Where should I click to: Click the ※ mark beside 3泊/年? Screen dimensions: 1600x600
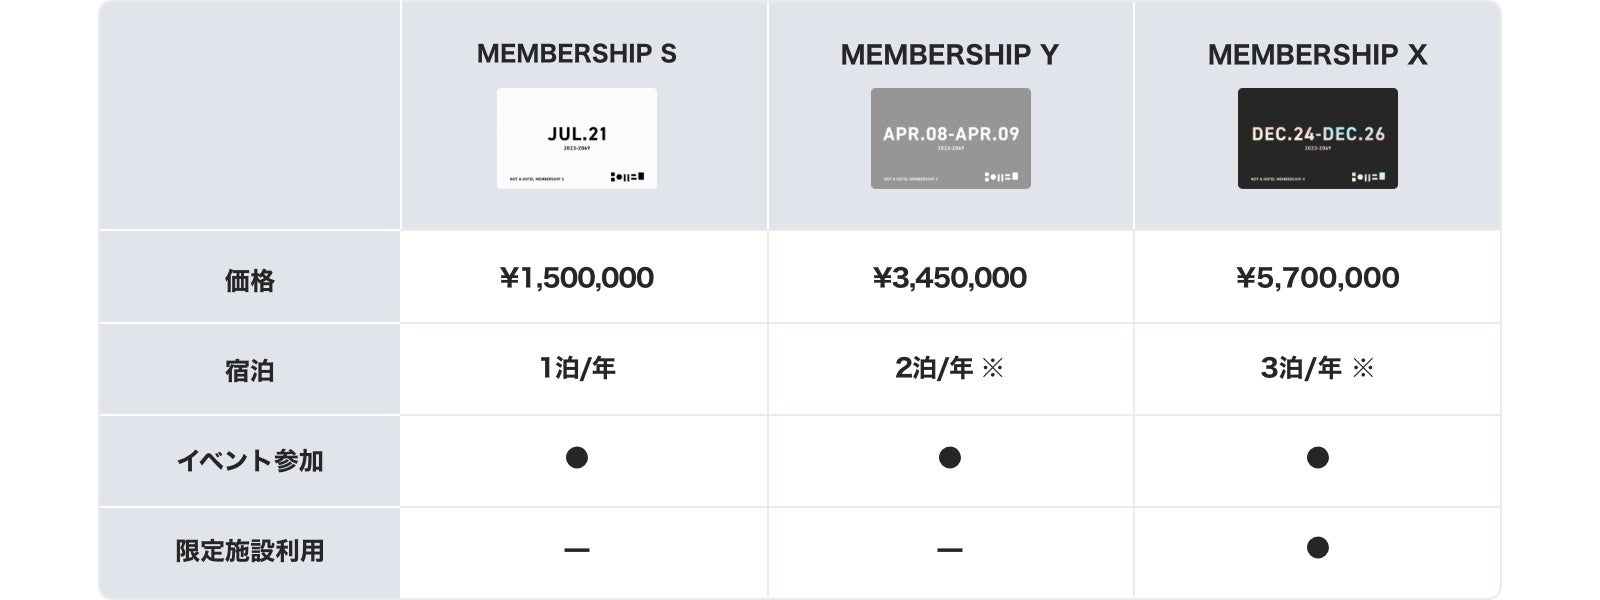(x=1363, y=368)
